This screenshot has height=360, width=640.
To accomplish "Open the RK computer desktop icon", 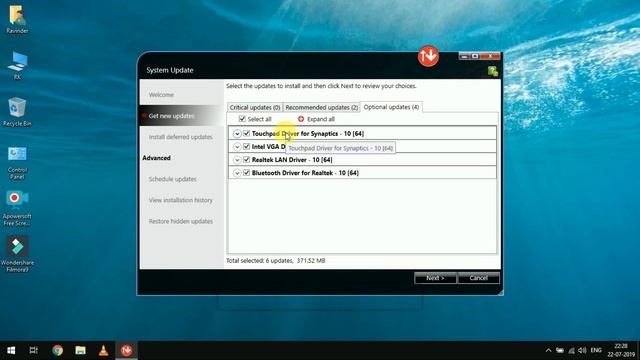I will 17,65.
